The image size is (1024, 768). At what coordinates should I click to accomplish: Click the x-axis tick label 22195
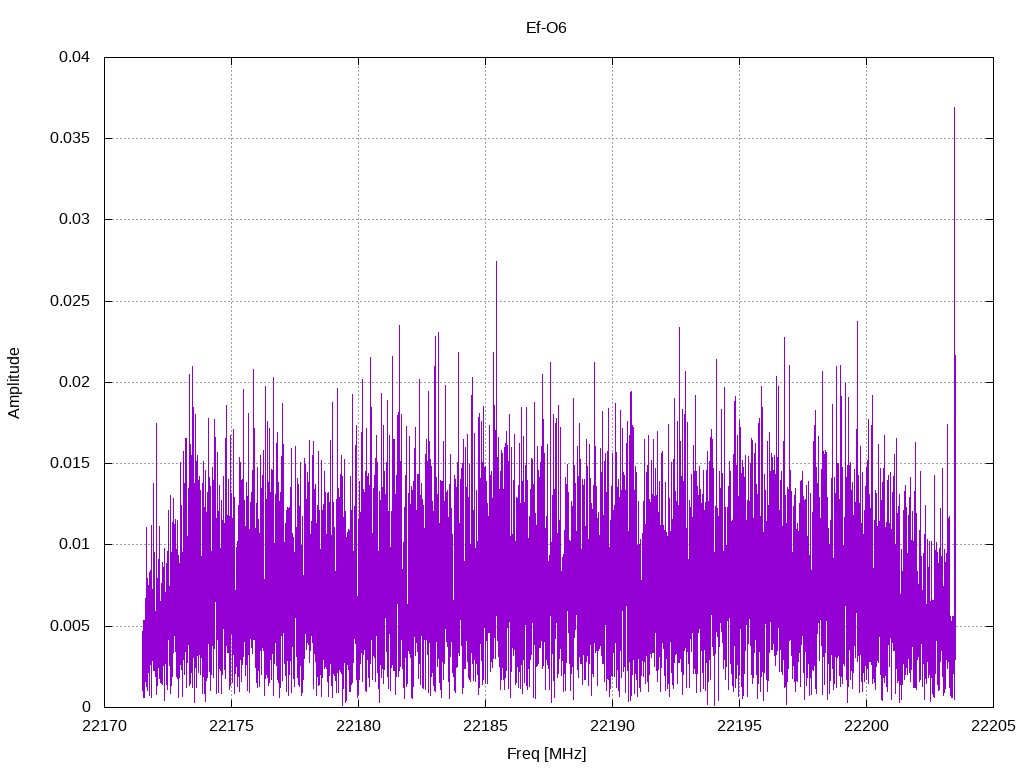point(739,726)
